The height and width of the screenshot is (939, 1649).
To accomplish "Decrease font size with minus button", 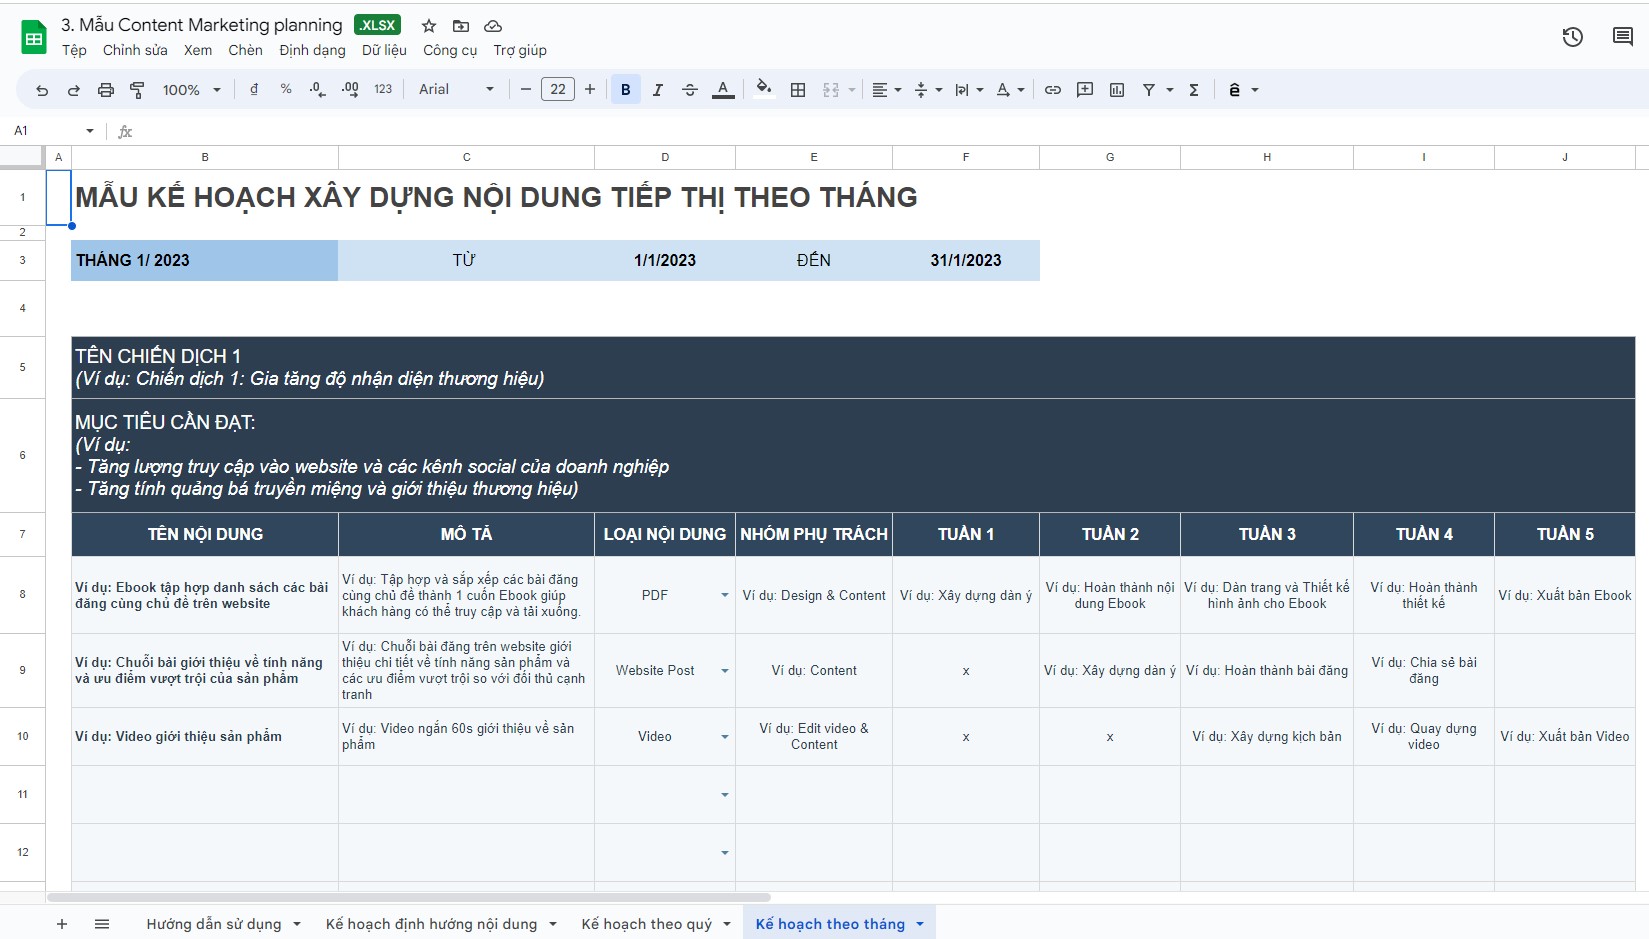I will tap(526, 90).
